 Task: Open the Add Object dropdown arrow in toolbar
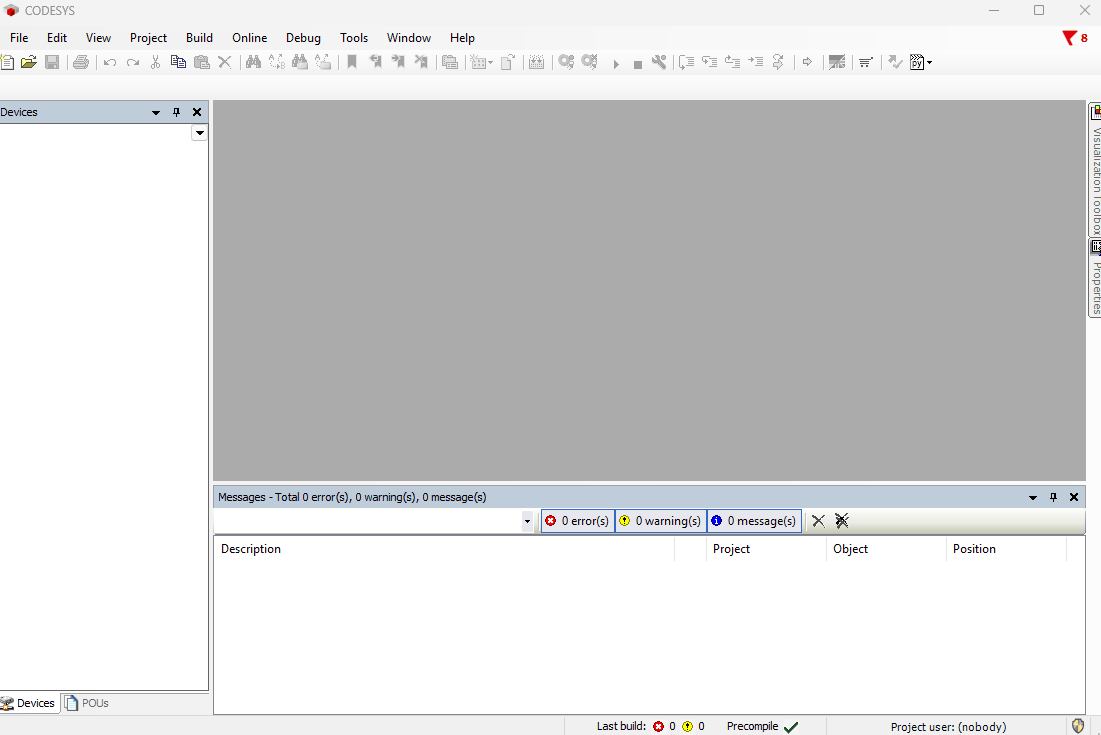point(490,63)
